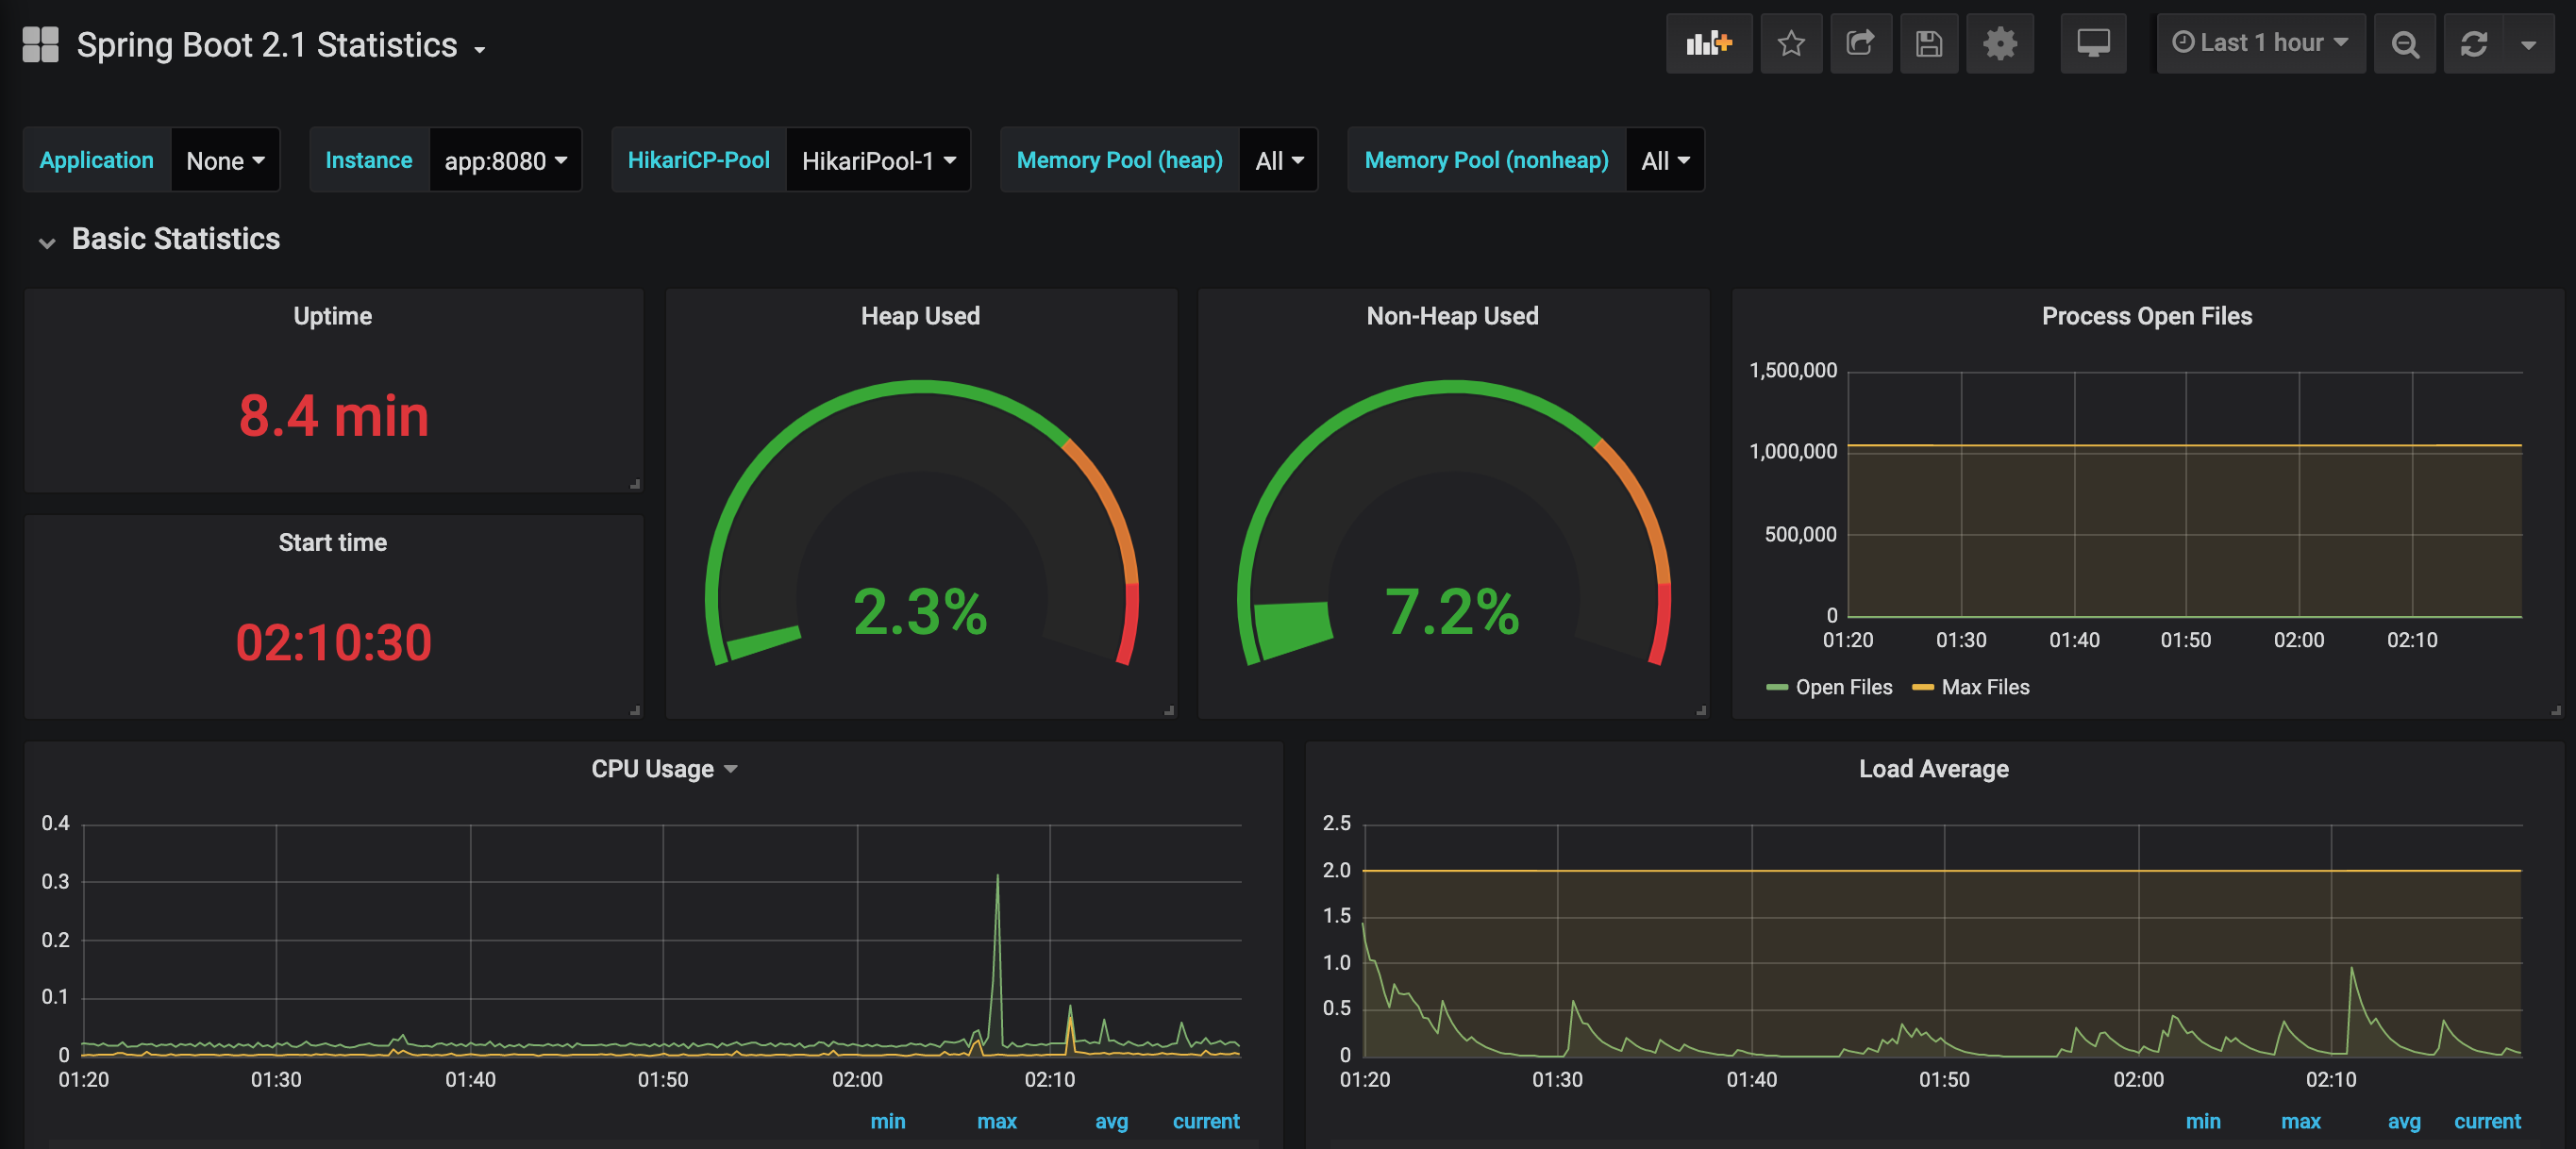Click the 1,000,000 y-axis label in Process Open Files
This screenshot has width=2576, height=1149.
[x=1792, y=451]
